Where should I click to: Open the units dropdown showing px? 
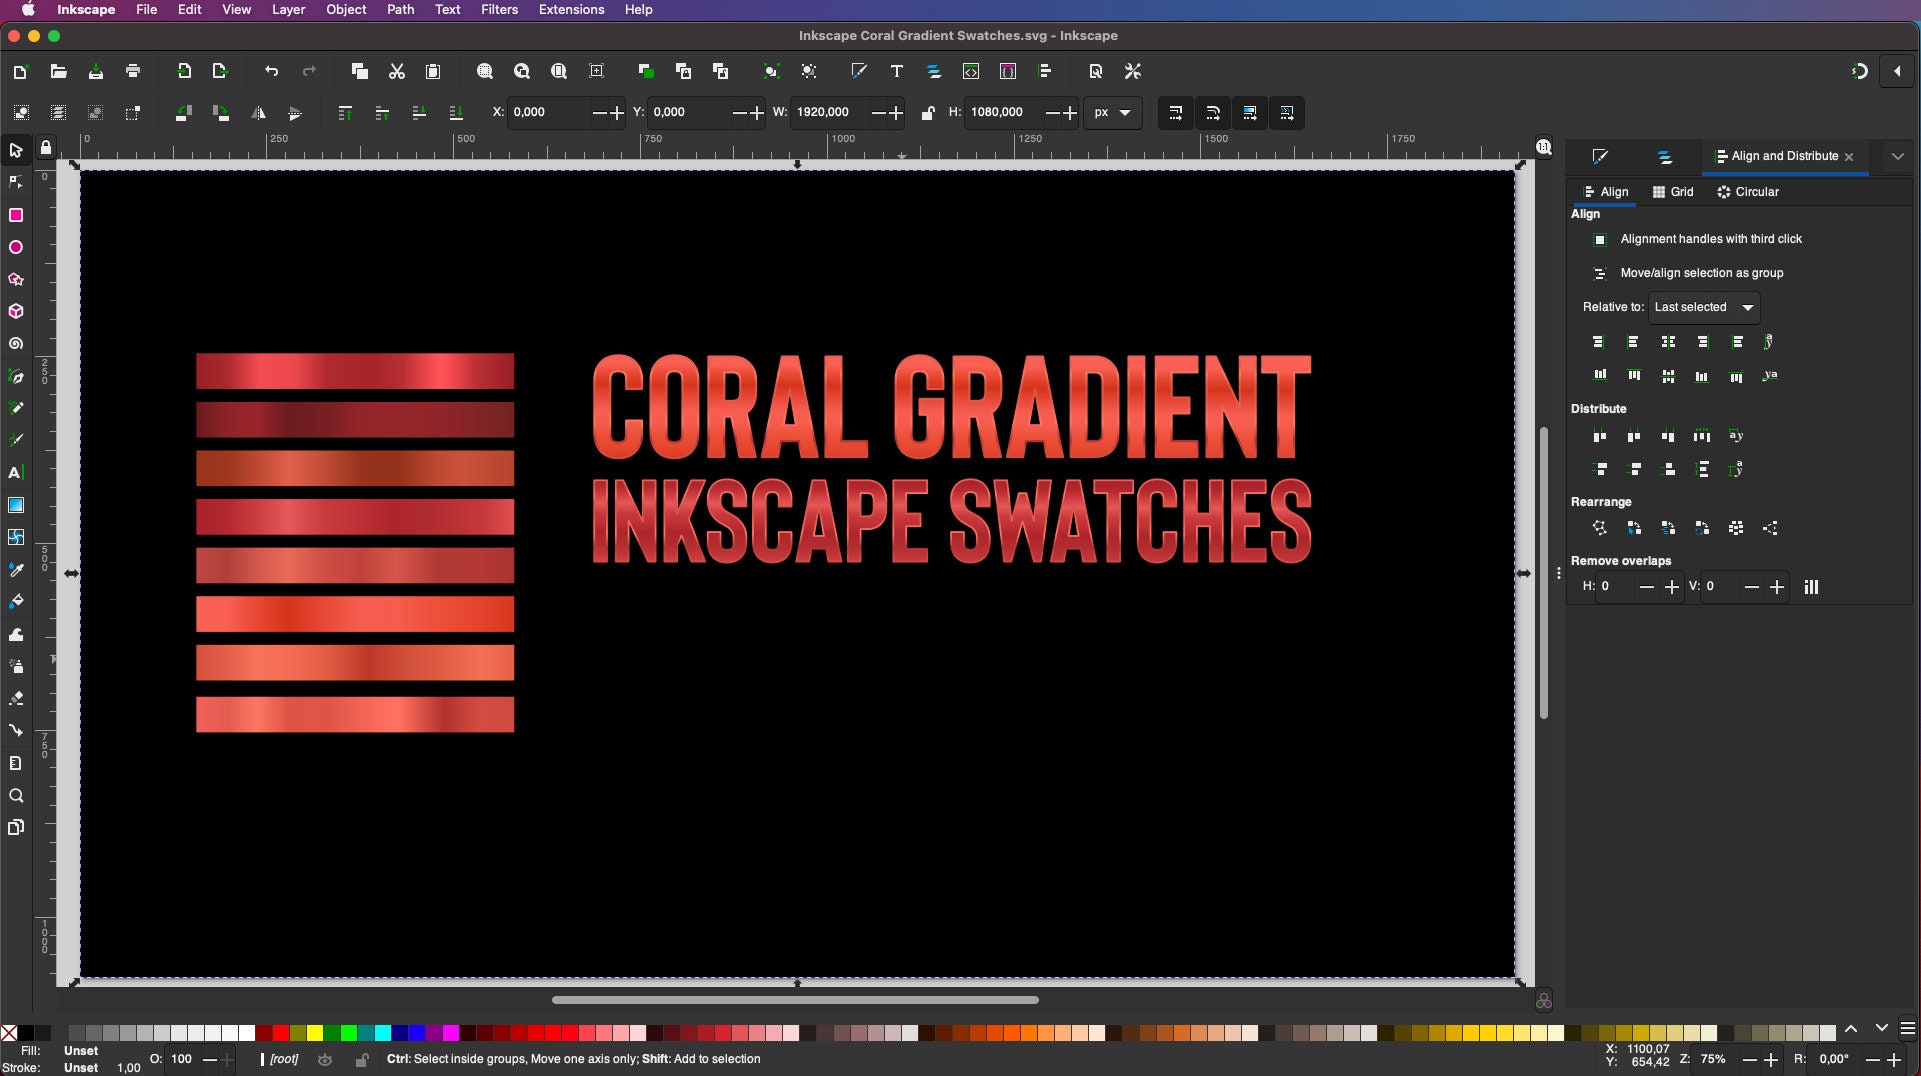point(1112,113)
